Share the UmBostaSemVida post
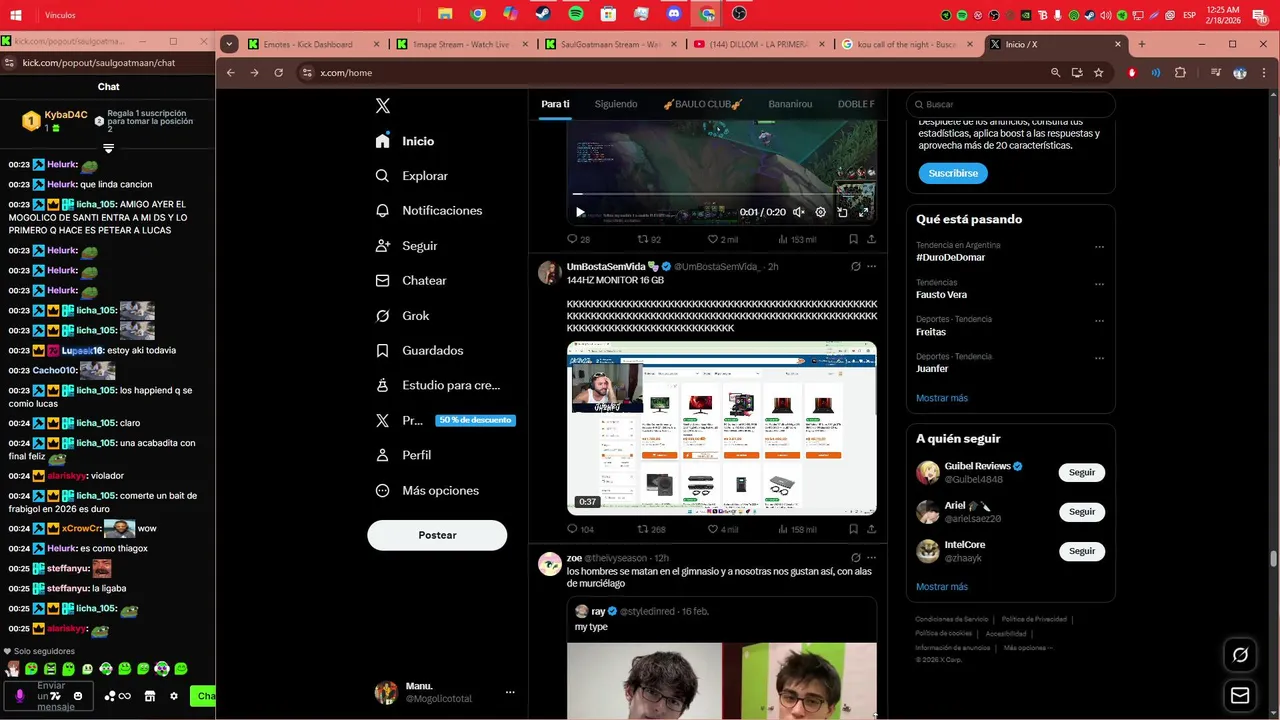The image size is (1280, 720). pyautogui.click(x=872, y=529)
